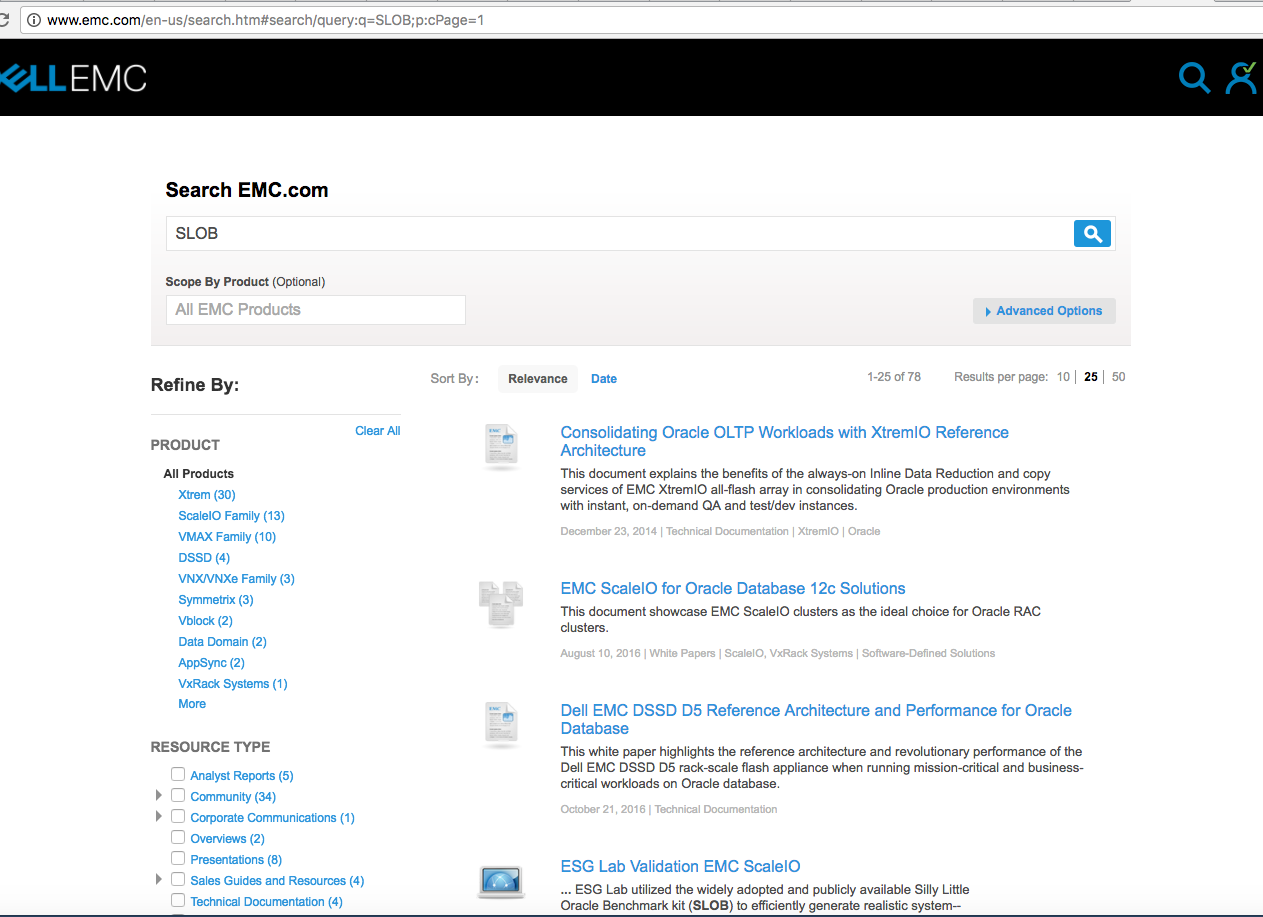Expand the Corporate Communications arrow
The image size is (1263, 917).
point(158,817)
